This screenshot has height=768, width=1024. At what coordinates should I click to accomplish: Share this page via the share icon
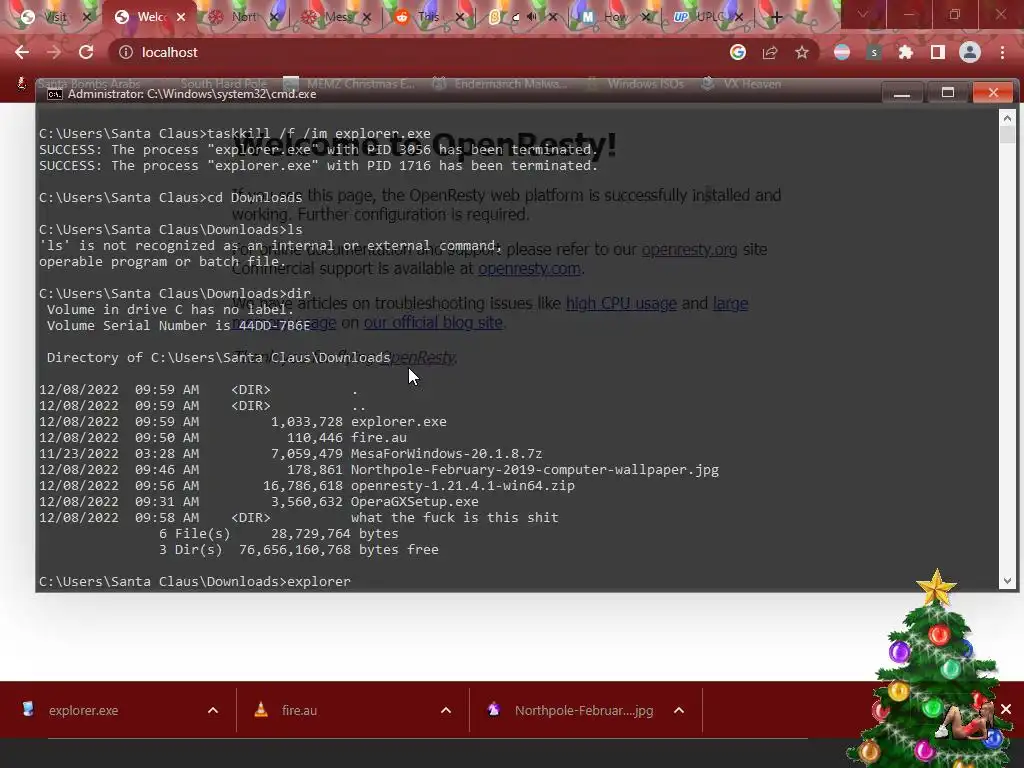[770, 52]
